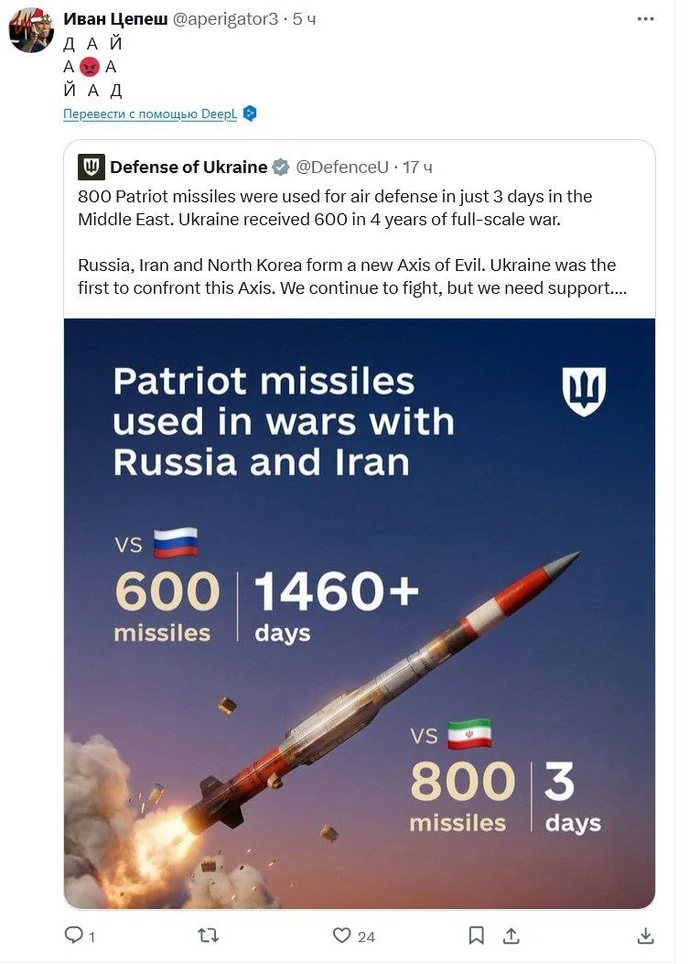This screenshot has width=700, height=964.
Task: Click the download arrow icon
Action: click(x=645, y=935)
